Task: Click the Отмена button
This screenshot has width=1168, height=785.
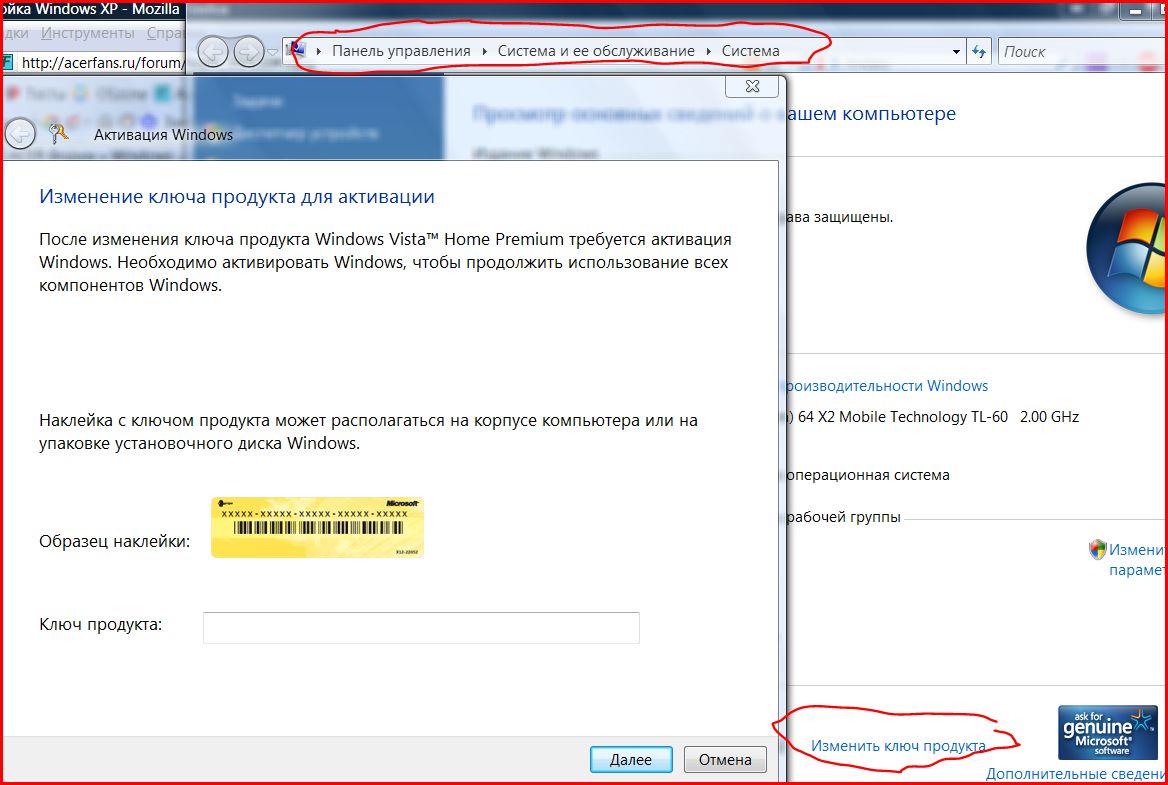Action: point(725,759)
